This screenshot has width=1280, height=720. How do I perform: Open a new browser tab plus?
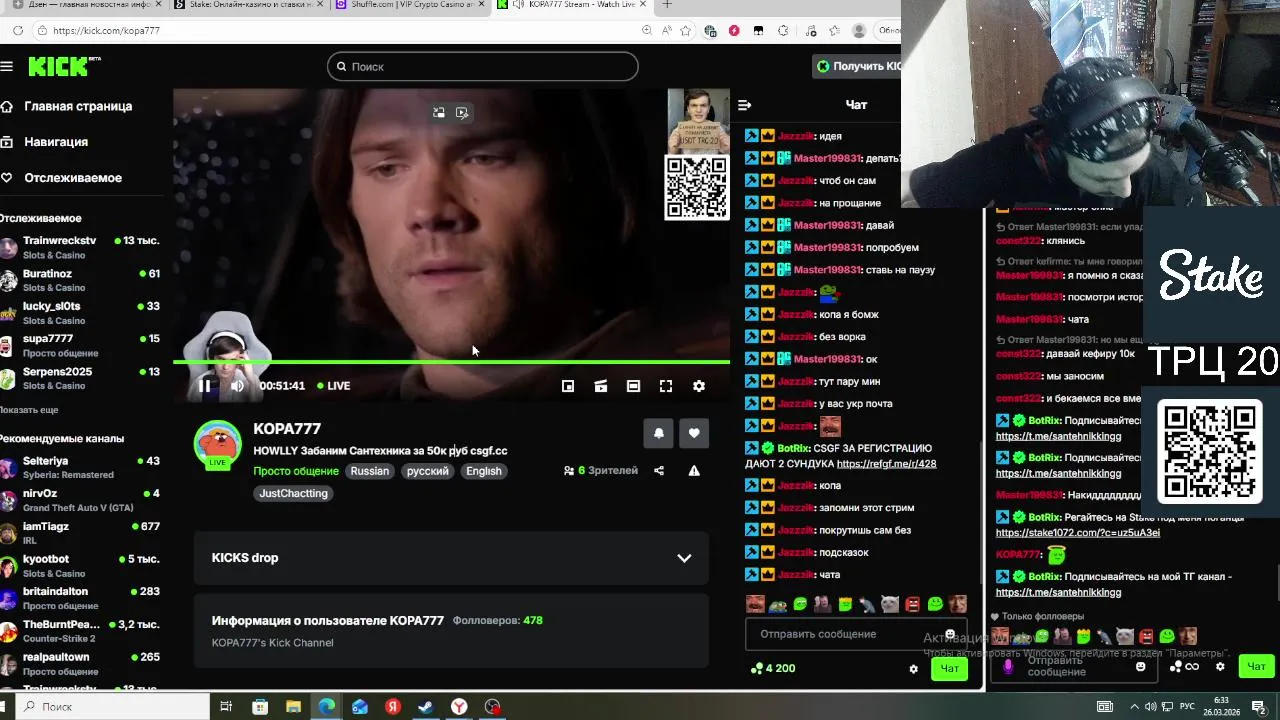click(x=667, y=5)
